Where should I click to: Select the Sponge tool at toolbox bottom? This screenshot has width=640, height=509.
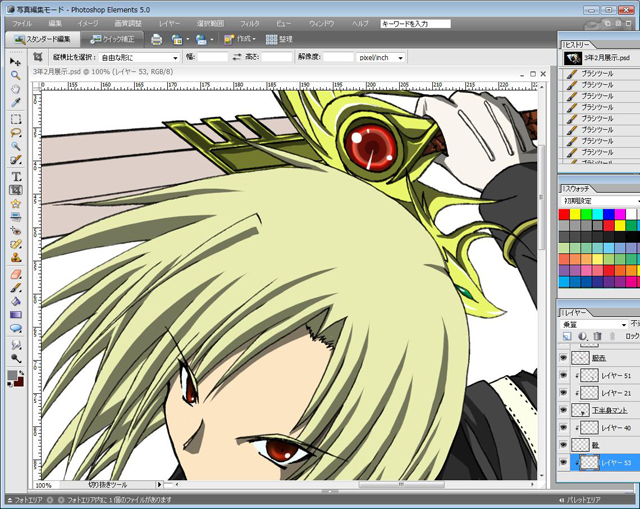coord(16,358)
